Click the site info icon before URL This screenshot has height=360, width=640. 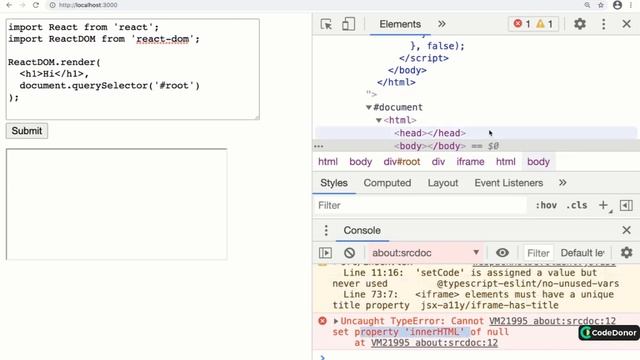tap(53, 5)
